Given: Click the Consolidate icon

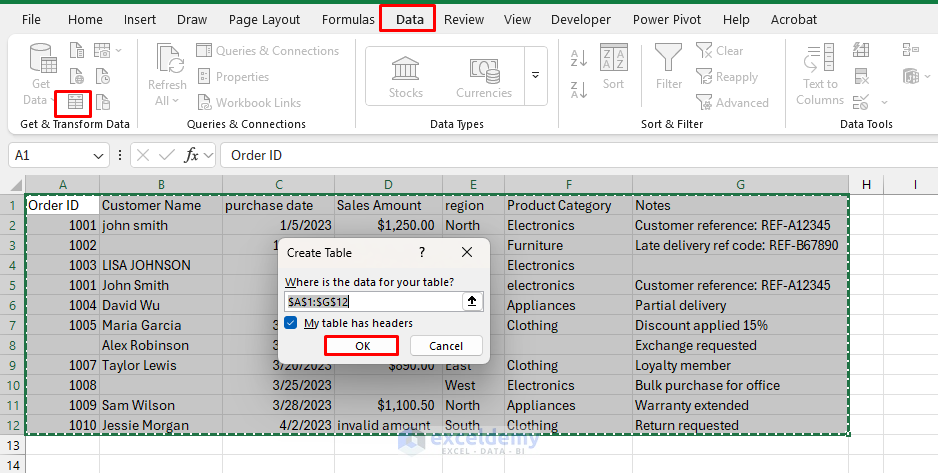Looking at the screenshot, I should [910, 50].
